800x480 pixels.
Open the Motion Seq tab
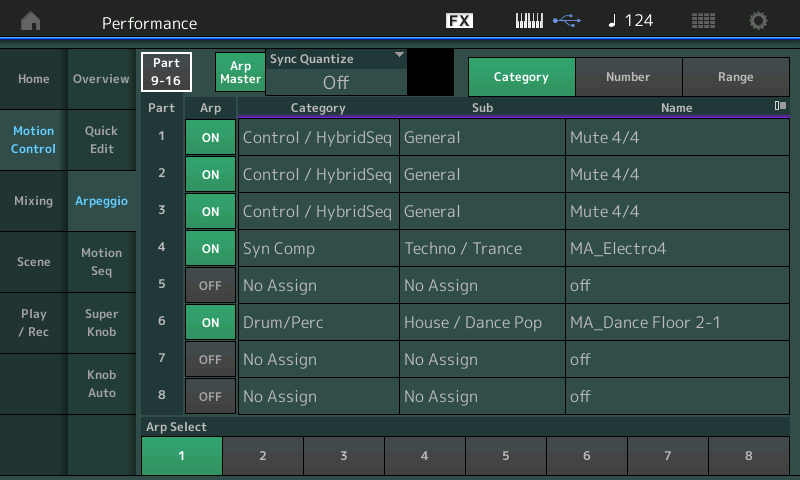click(x=101, y=262)
